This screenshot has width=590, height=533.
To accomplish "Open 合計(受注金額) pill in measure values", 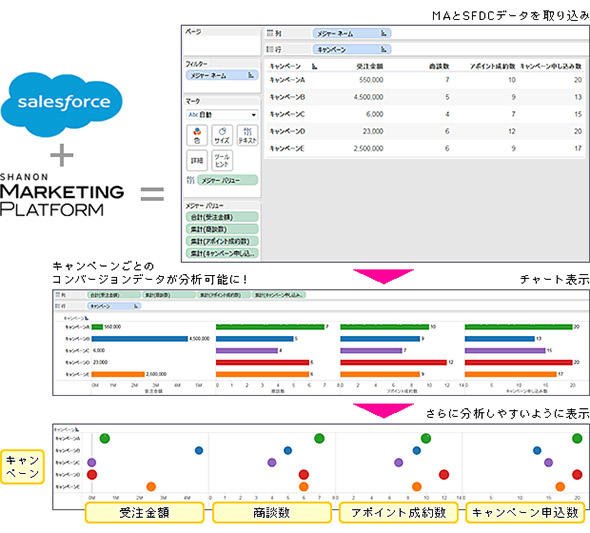I will [222, 217].
